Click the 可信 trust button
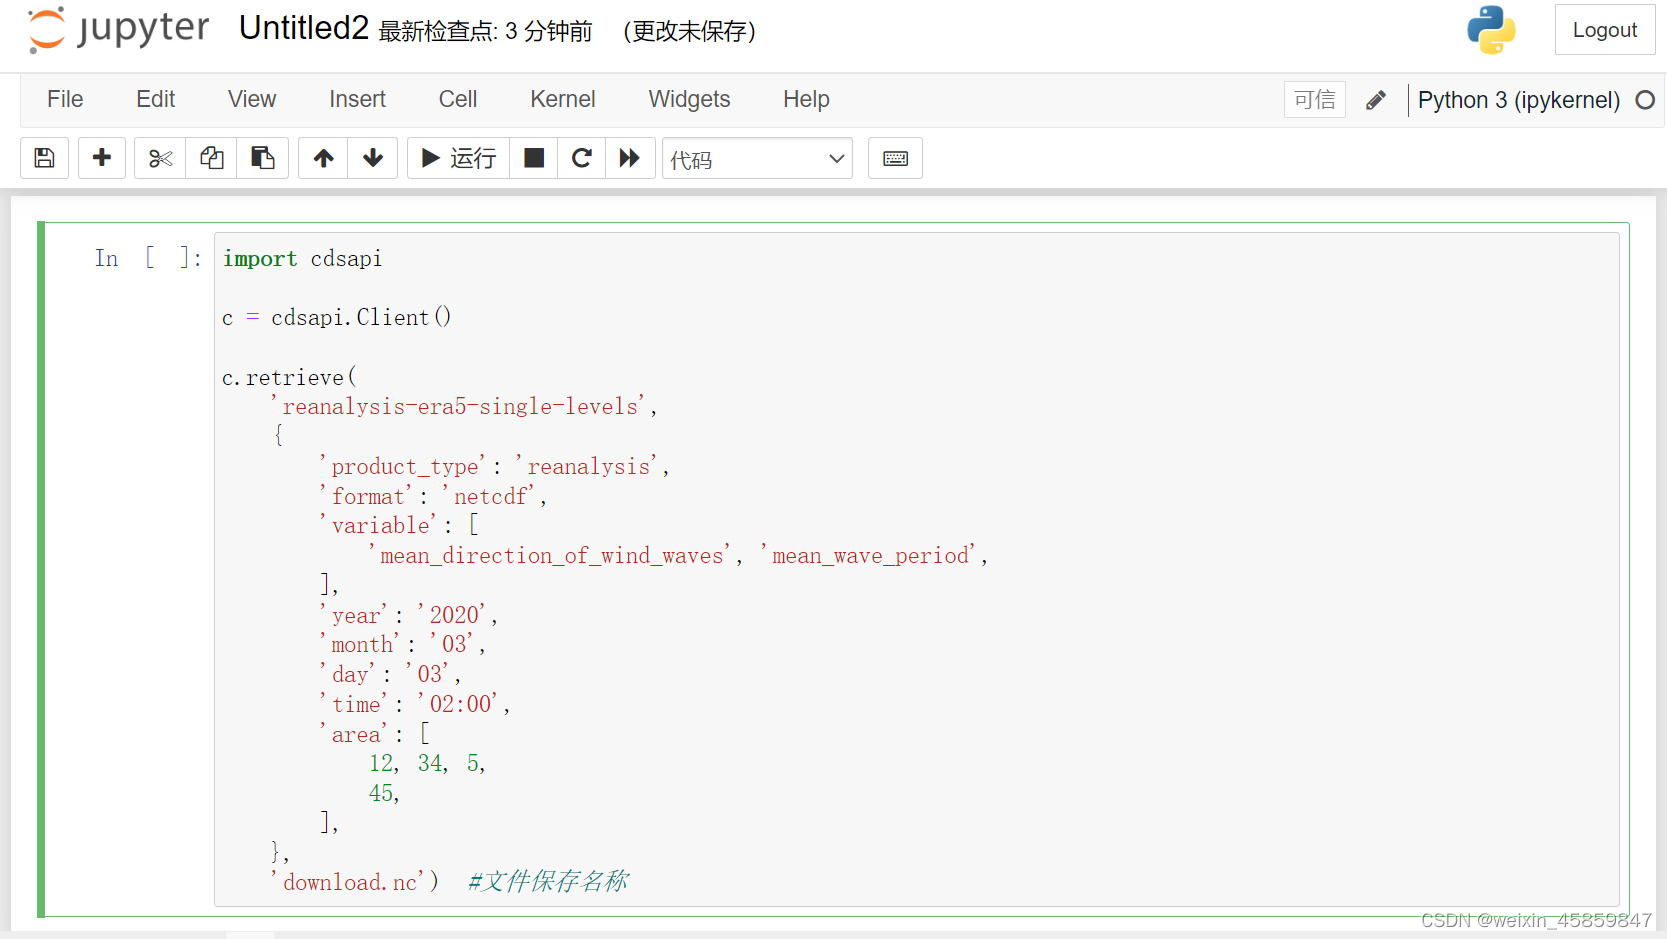Screen dimensions: 1667x939 [x=1313, y=100]
